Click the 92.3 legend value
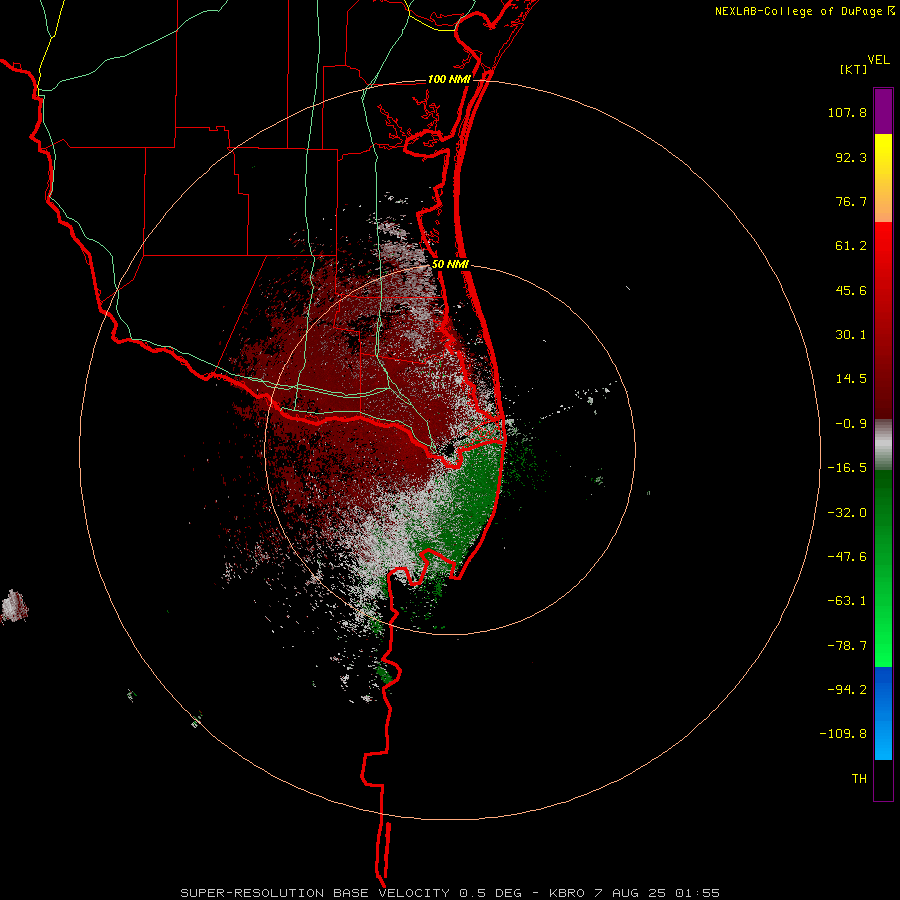Image resolution: width=900 pixels, height=900 pixels. (851, 157)
